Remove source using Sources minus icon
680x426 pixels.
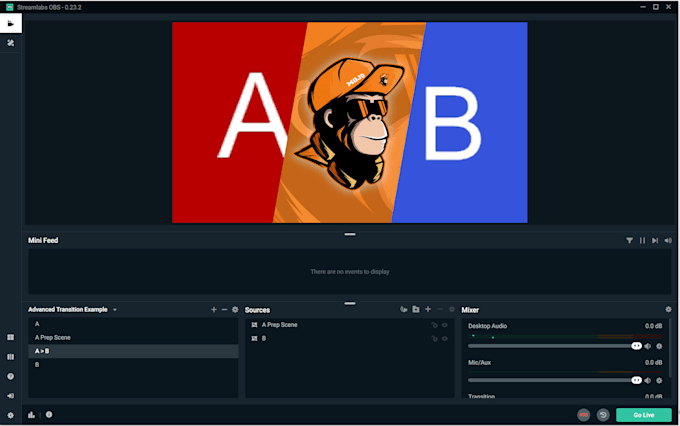[440, 309]
